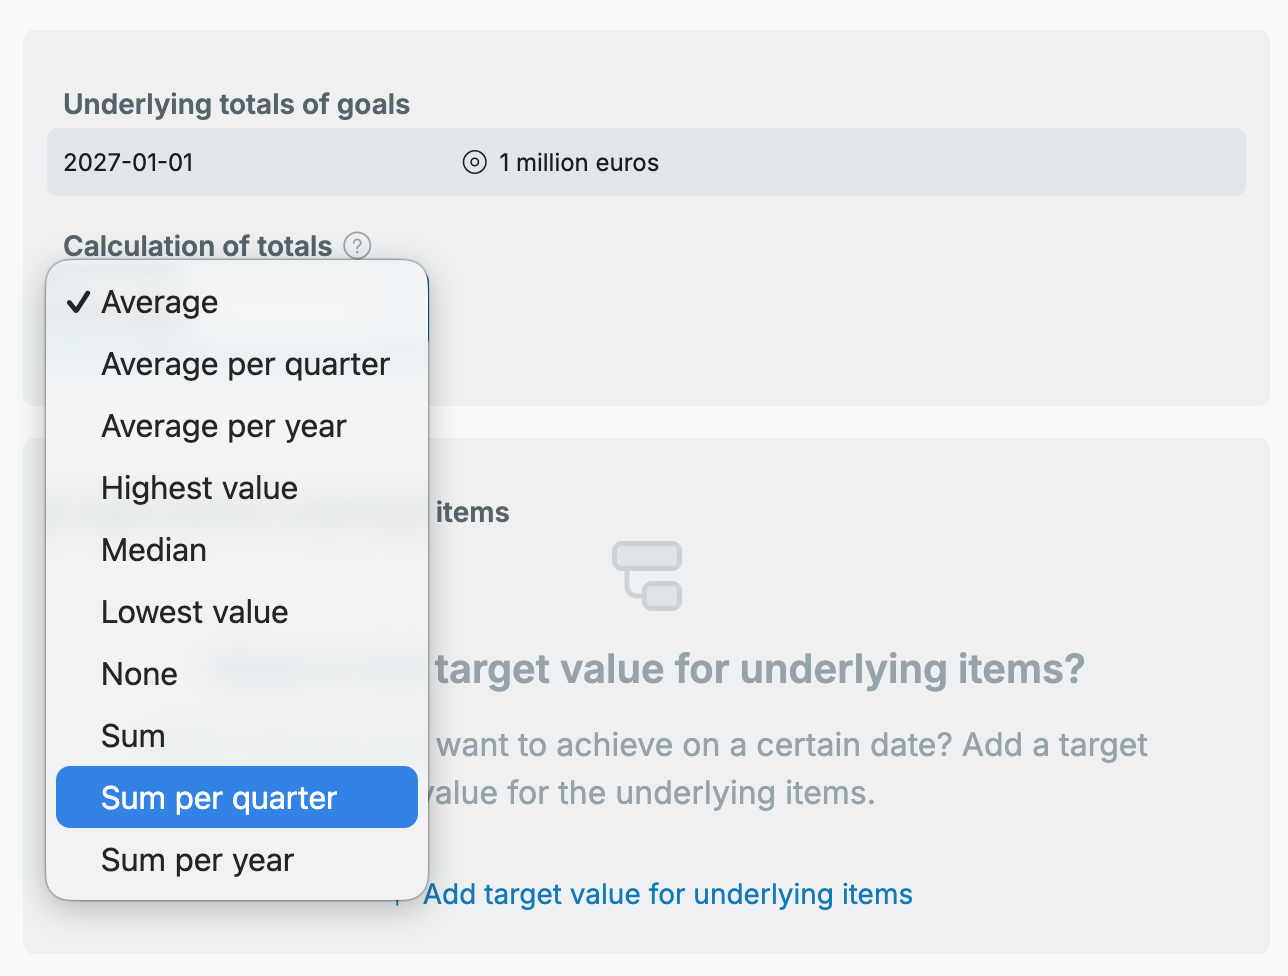This screenshot has width=1288, height=976.
Task: Select the Sum option
Action: pos(133,736)
